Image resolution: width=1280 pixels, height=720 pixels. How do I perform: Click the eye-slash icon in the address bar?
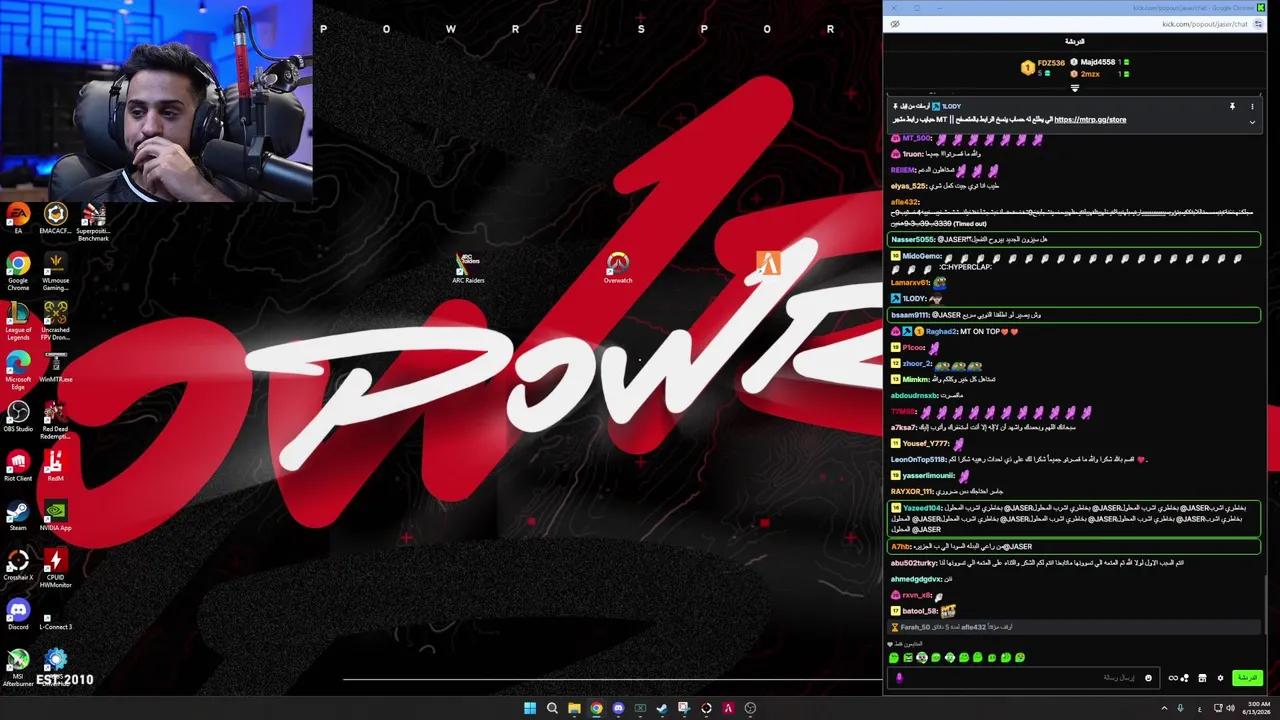[x=895, y=24]
